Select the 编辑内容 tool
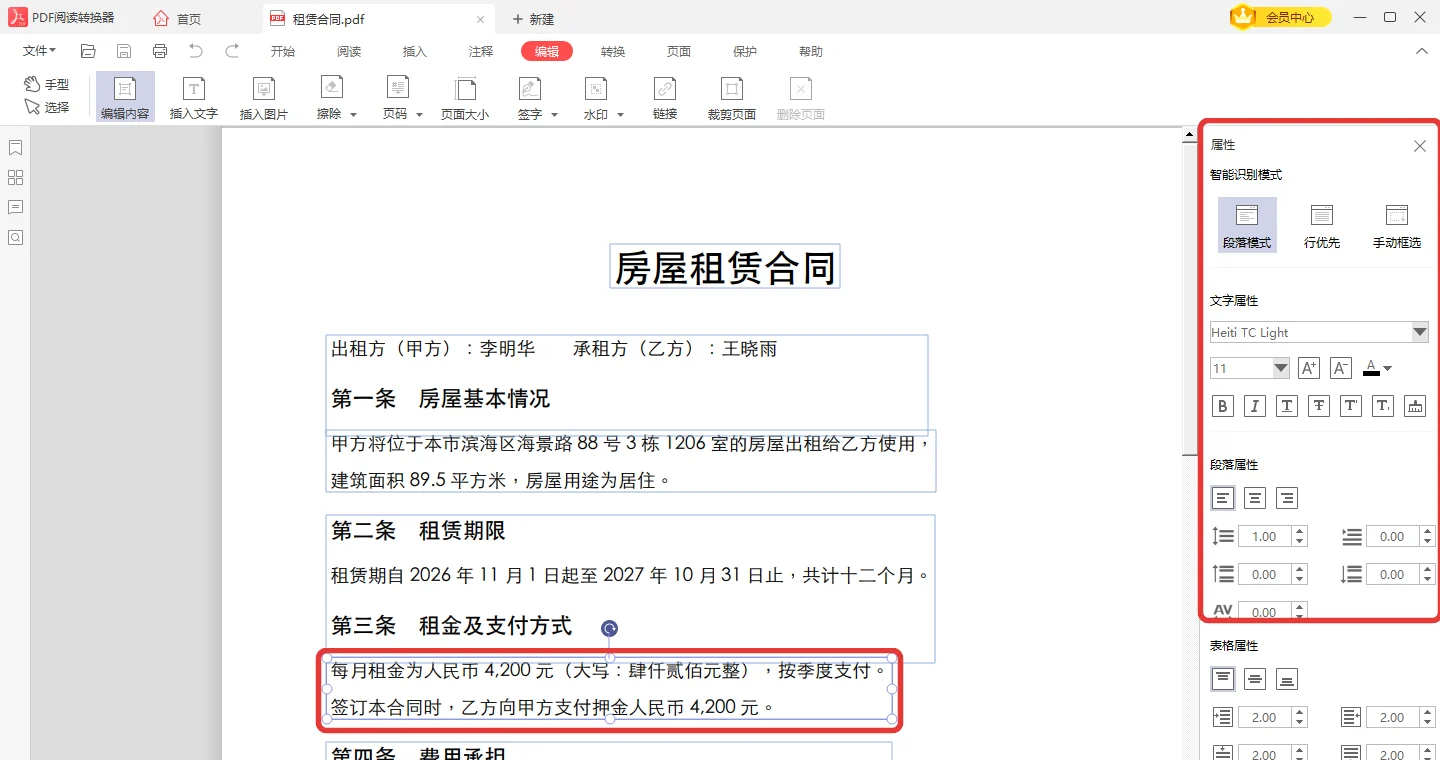 click(125, 97)
